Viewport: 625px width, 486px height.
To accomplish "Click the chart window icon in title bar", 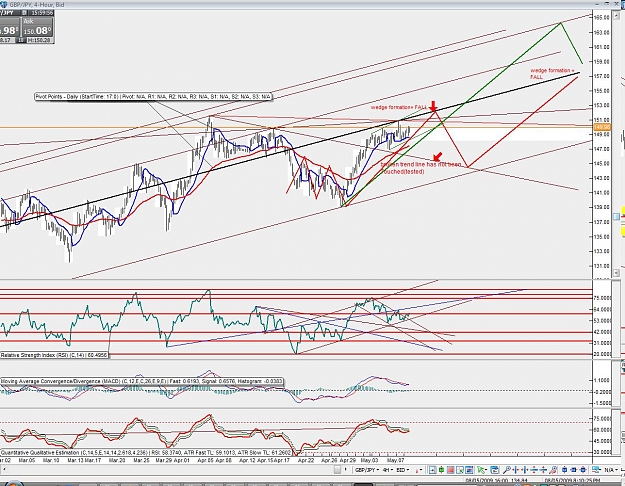I will (x=4, y=4).
